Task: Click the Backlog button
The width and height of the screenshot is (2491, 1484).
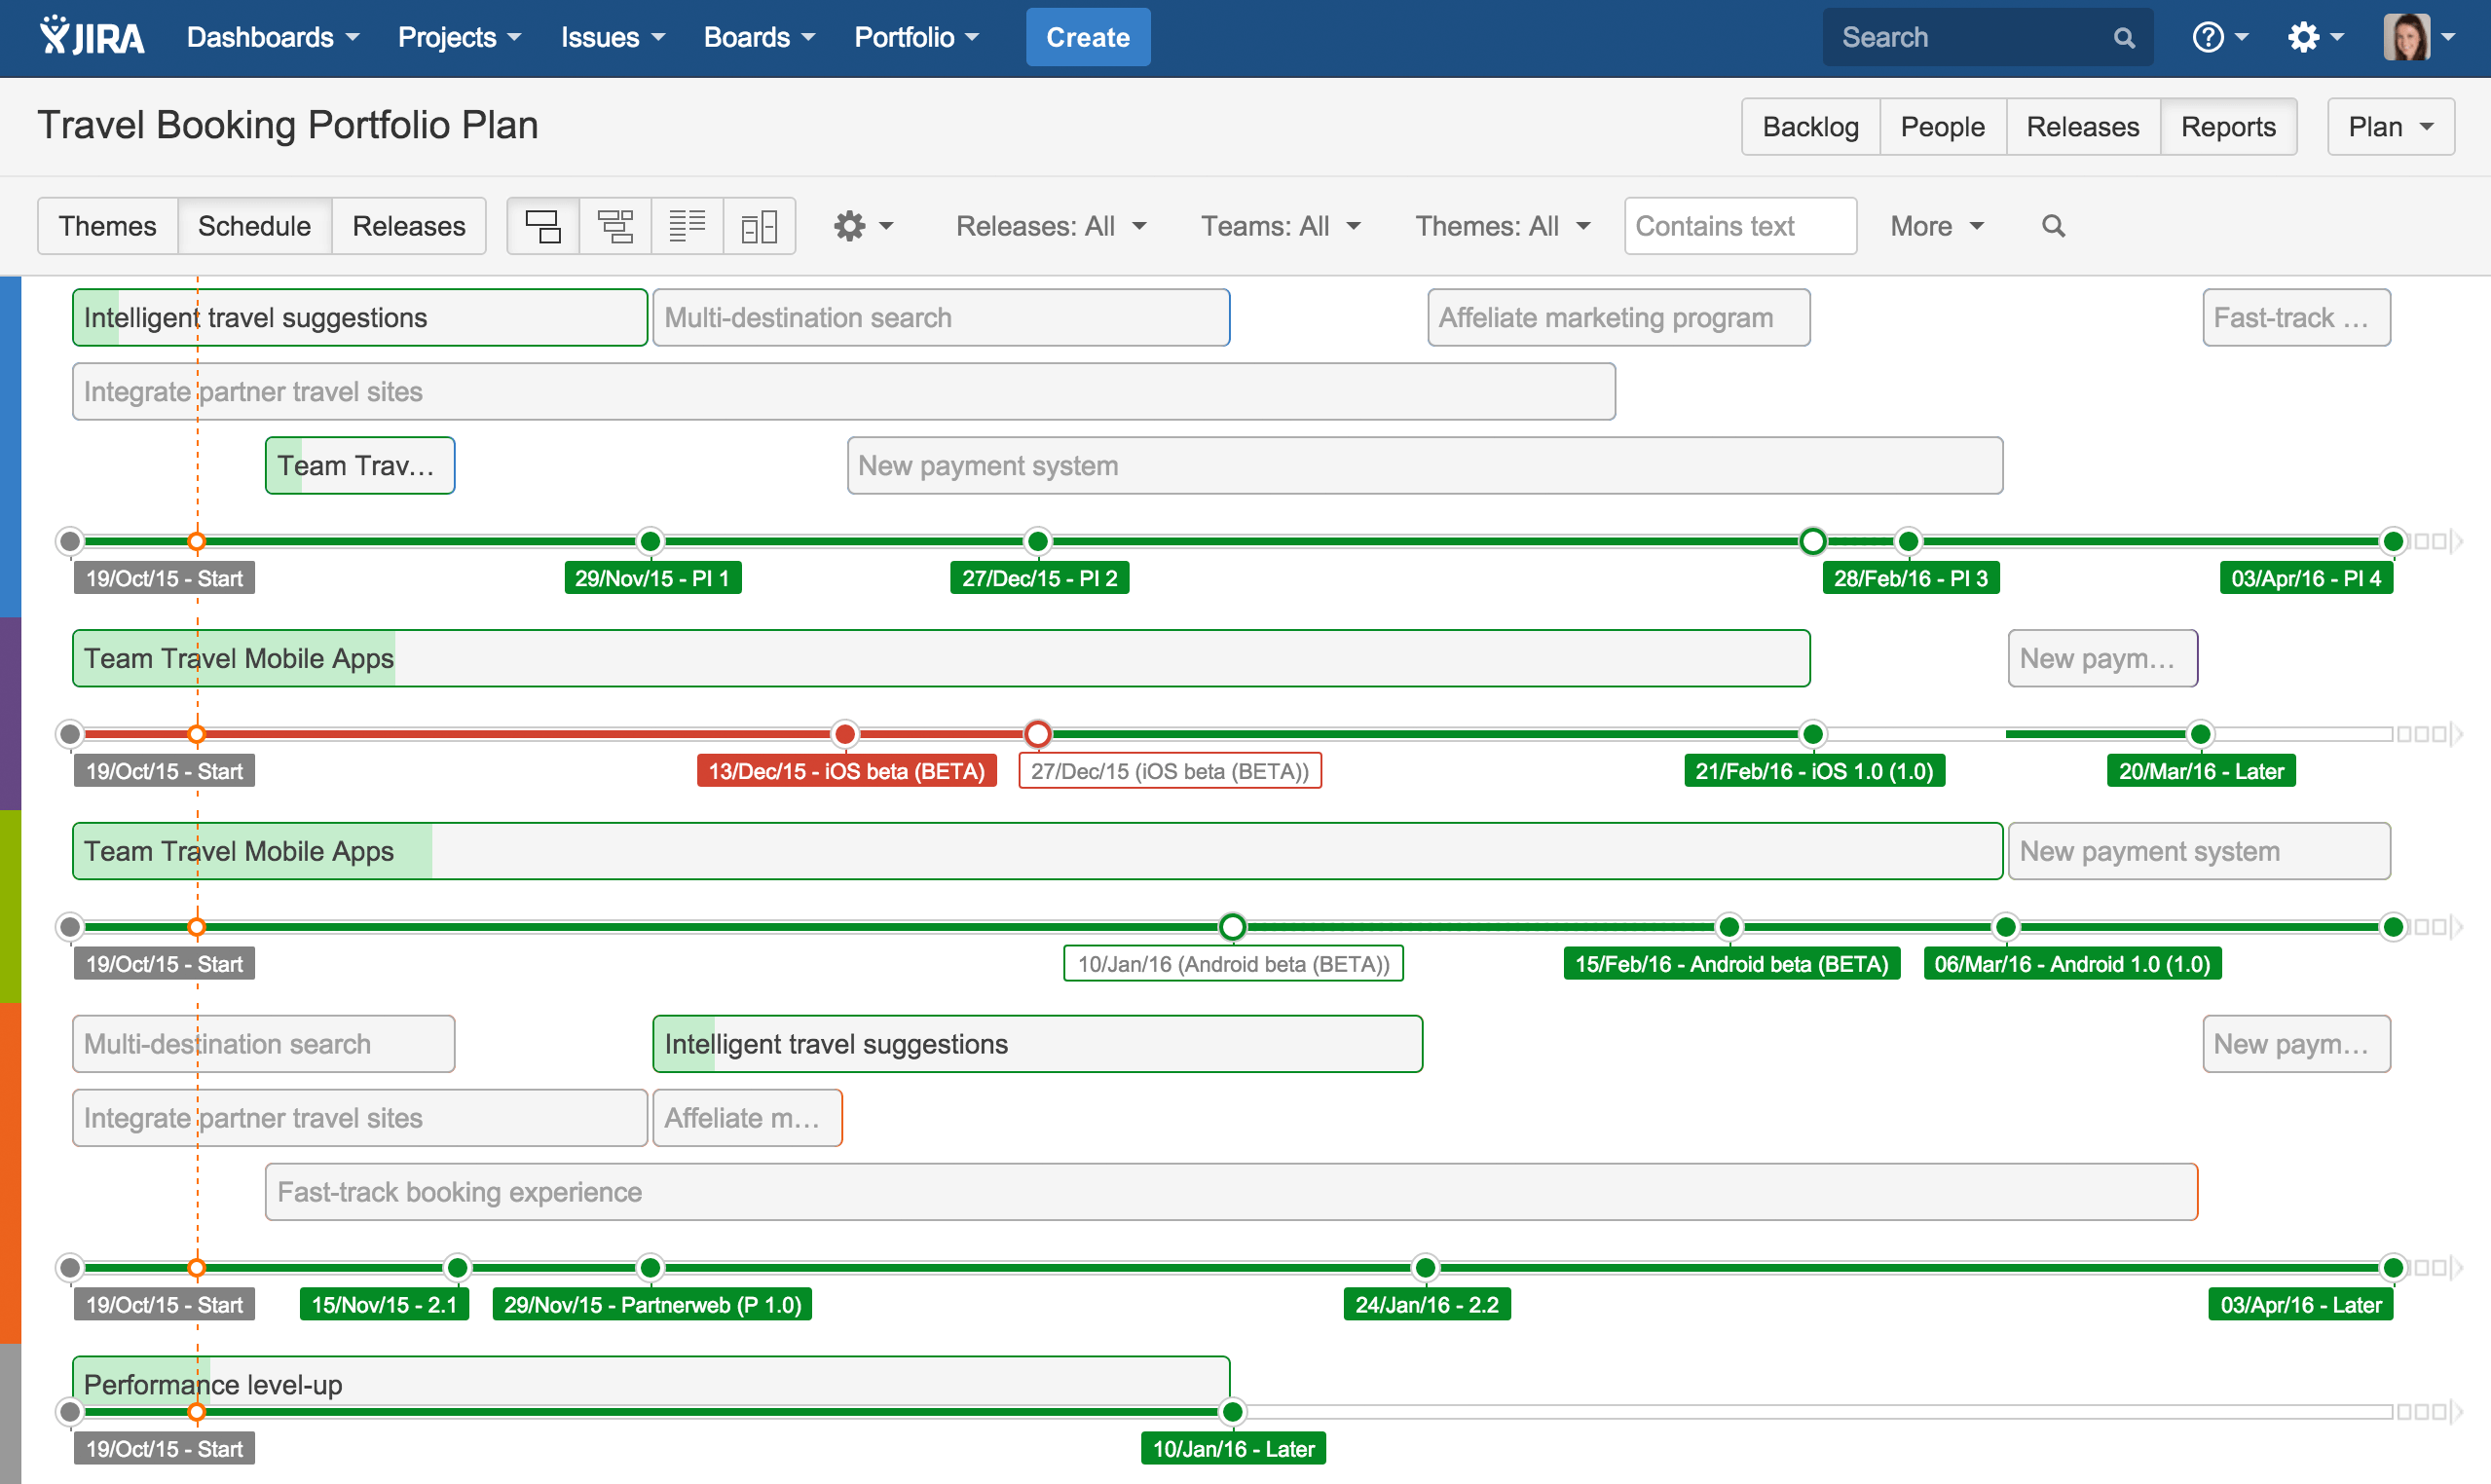Action: pyautogui.click(x=1809, y=124)
